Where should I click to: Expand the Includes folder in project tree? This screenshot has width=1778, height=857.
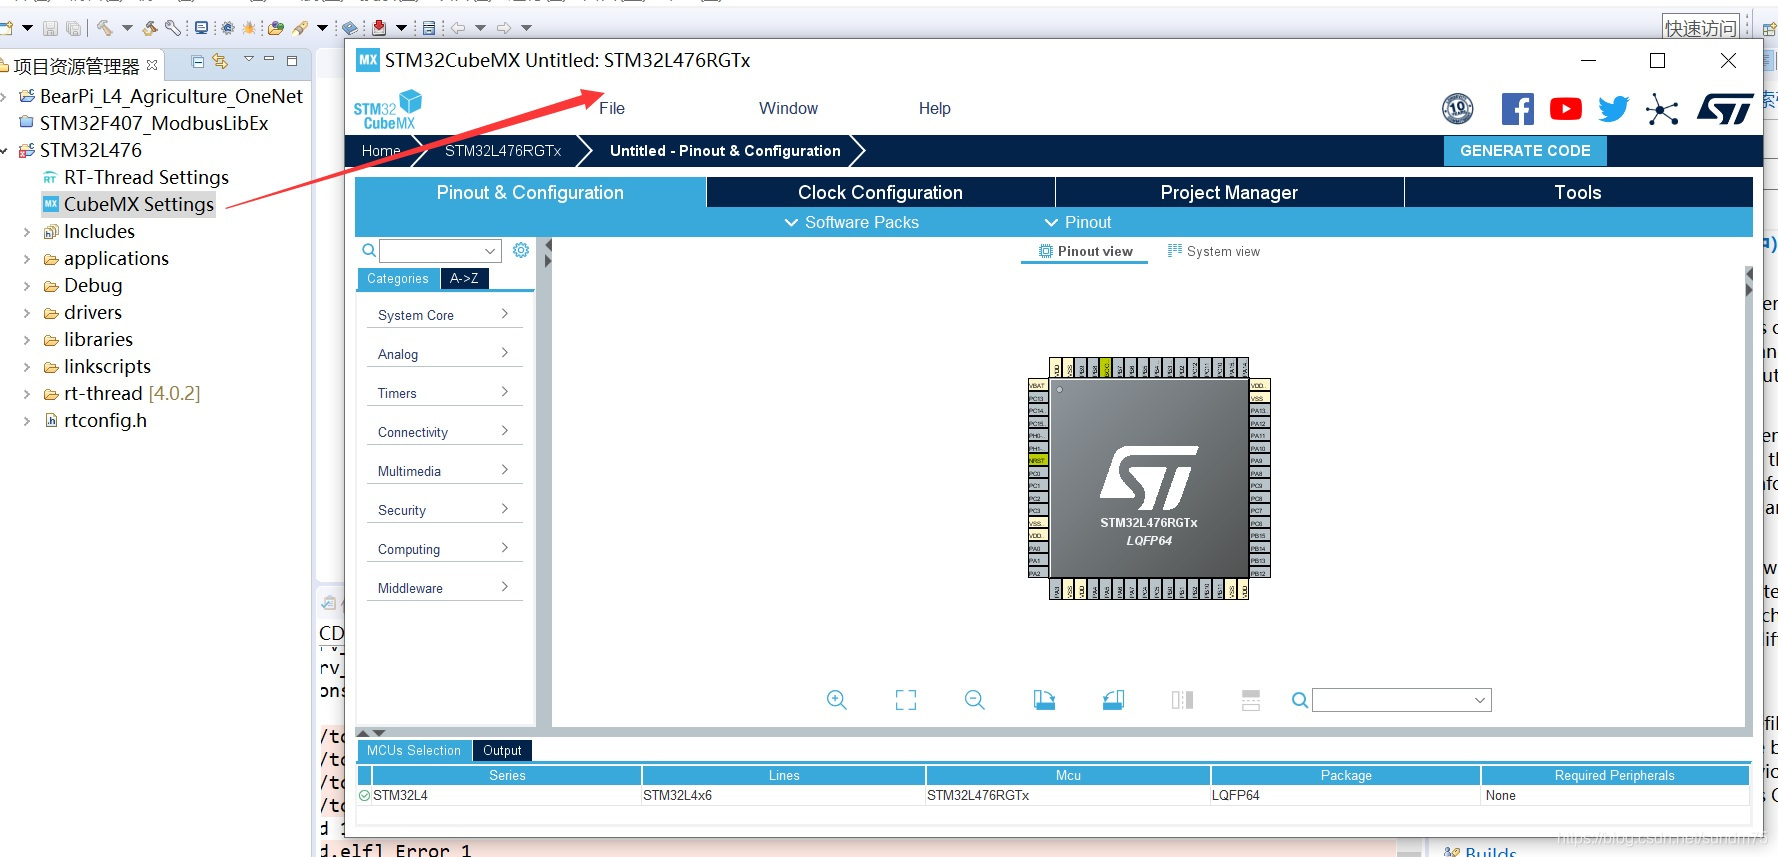(x=27, y=232)
